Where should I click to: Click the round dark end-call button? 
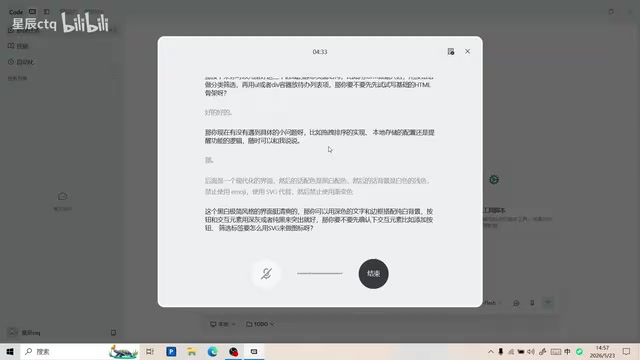[373, 273]
